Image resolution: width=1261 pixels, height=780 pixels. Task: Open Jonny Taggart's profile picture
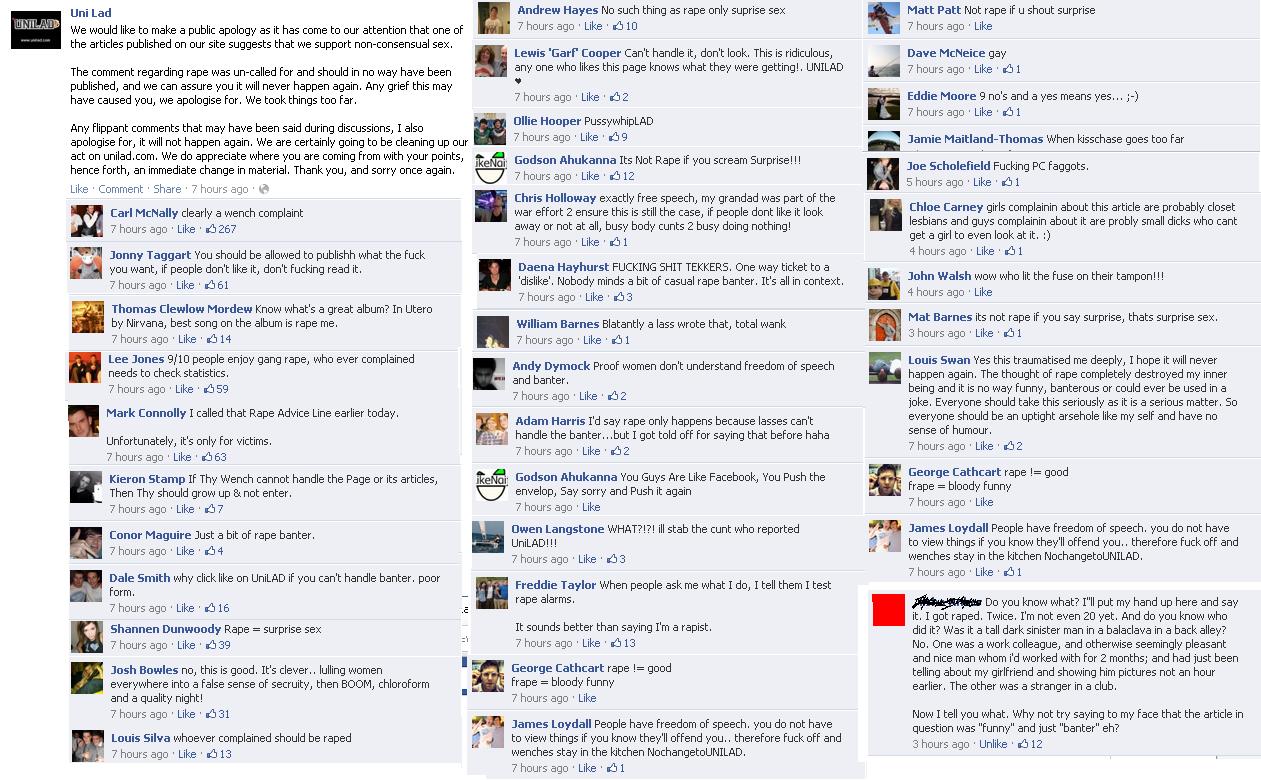click(x=87, y=263)
